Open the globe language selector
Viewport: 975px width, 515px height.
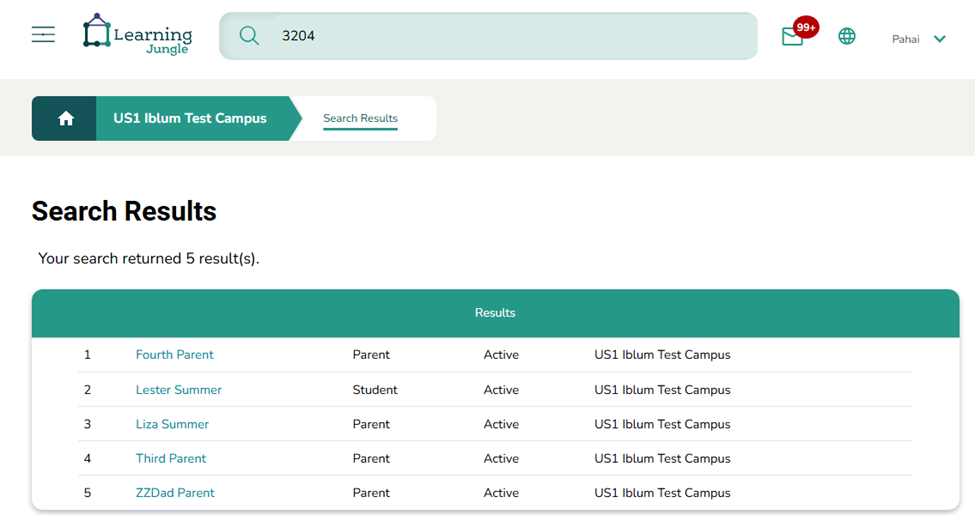(x=847, y=37)
